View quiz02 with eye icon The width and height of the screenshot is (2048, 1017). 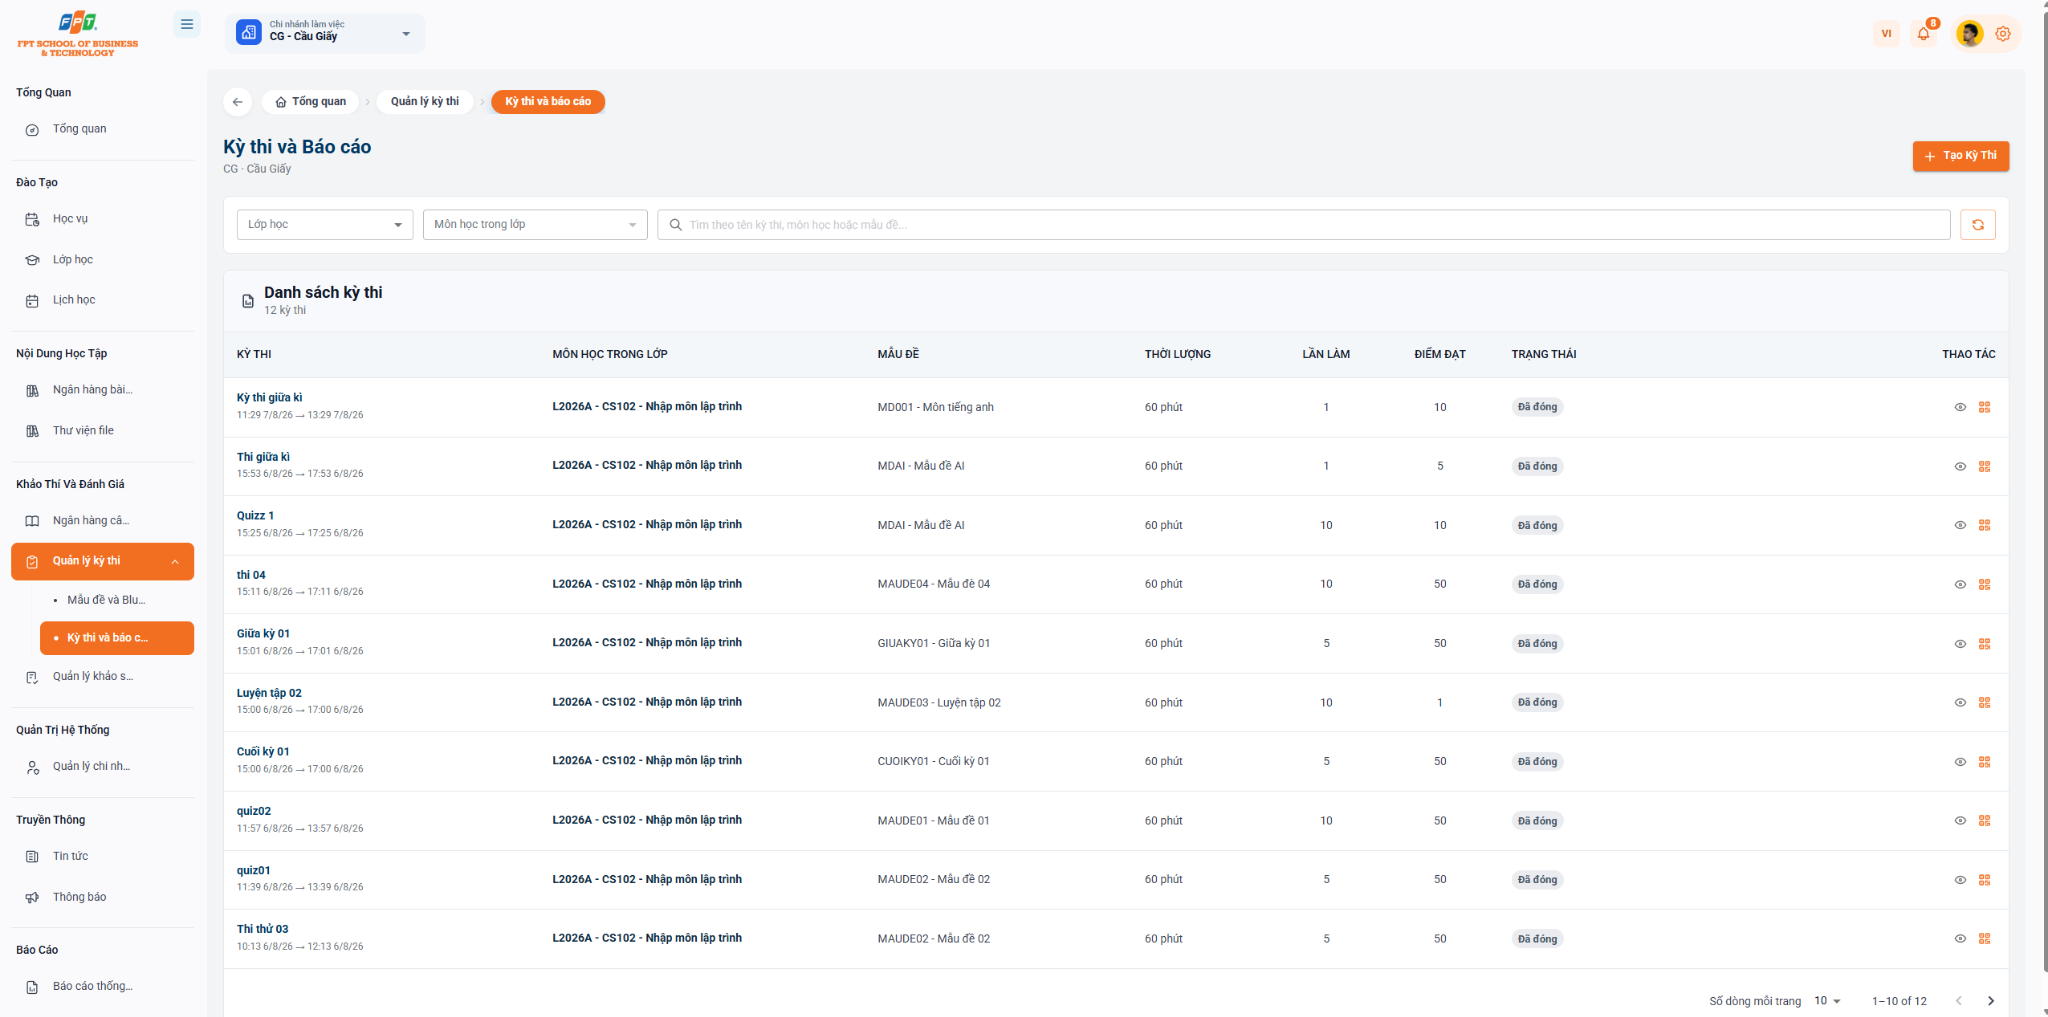[1960, 820]
